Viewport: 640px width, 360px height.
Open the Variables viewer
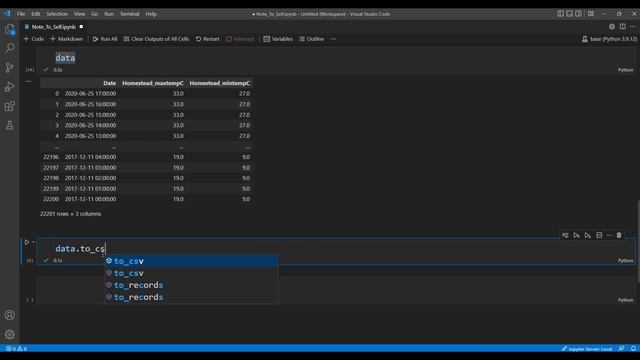point(278,39)
